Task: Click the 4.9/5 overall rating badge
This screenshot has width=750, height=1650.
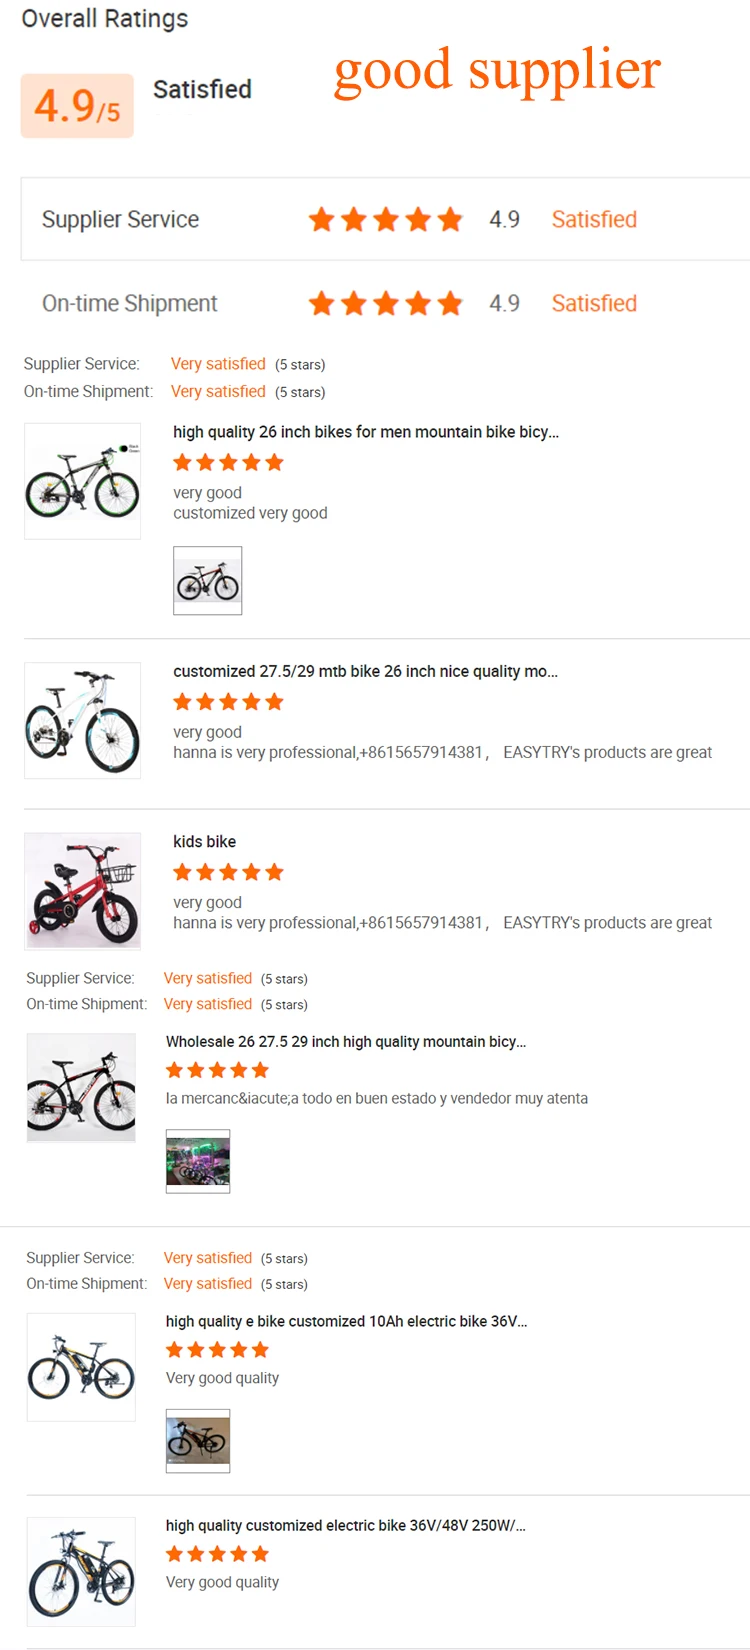Action: (x=77, y=105)
